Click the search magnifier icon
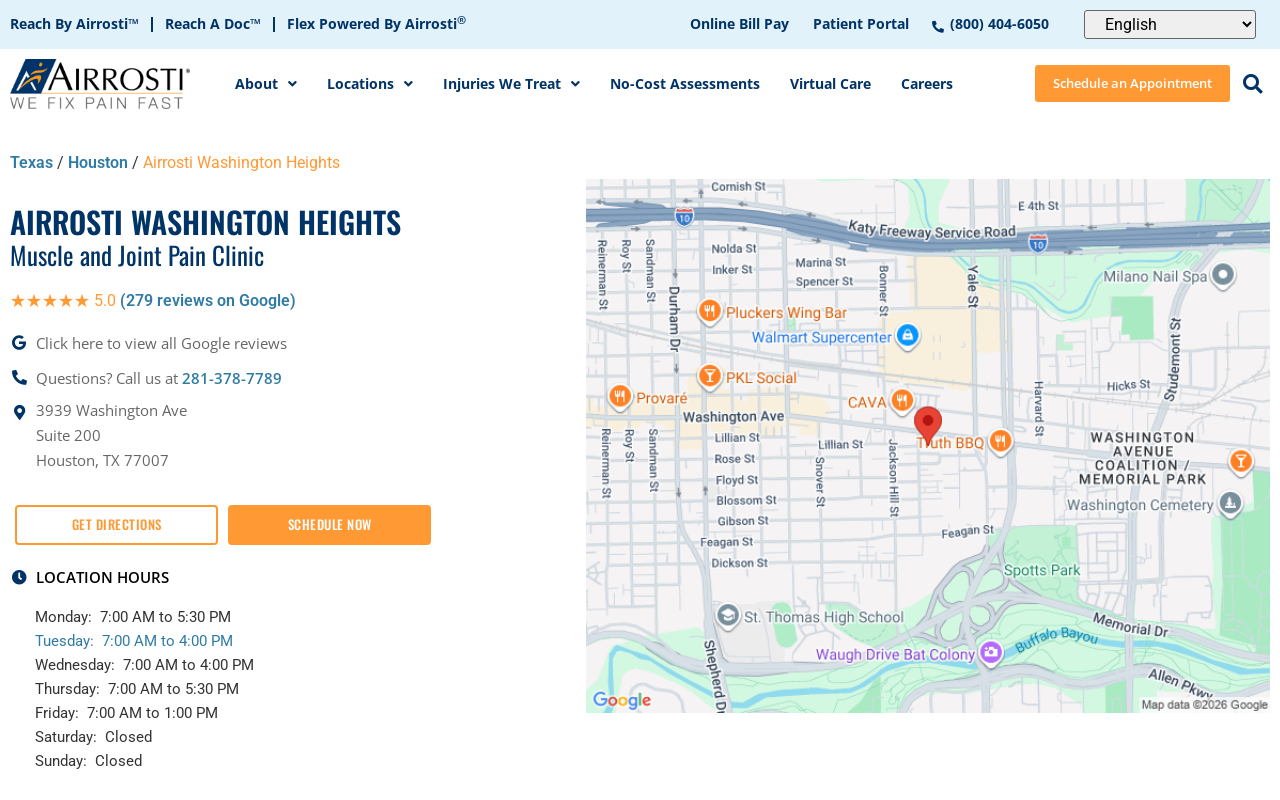 (1252, 84)
